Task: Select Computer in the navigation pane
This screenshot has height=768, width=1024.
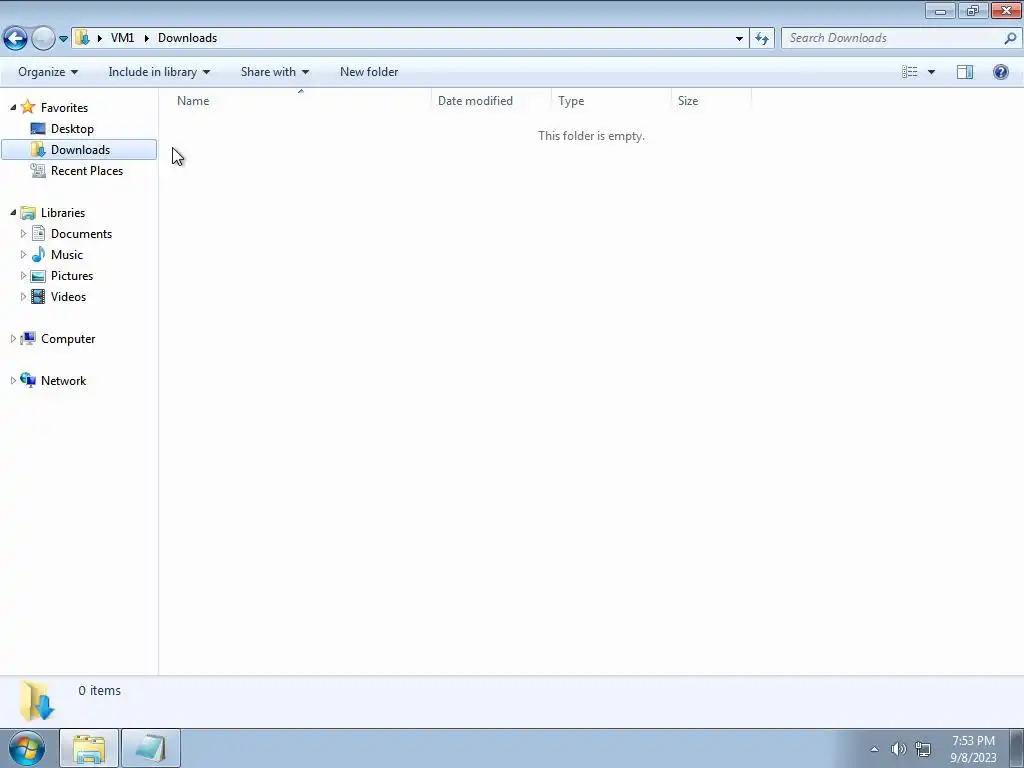Action: pyautogui.click(x=68, y=339)
